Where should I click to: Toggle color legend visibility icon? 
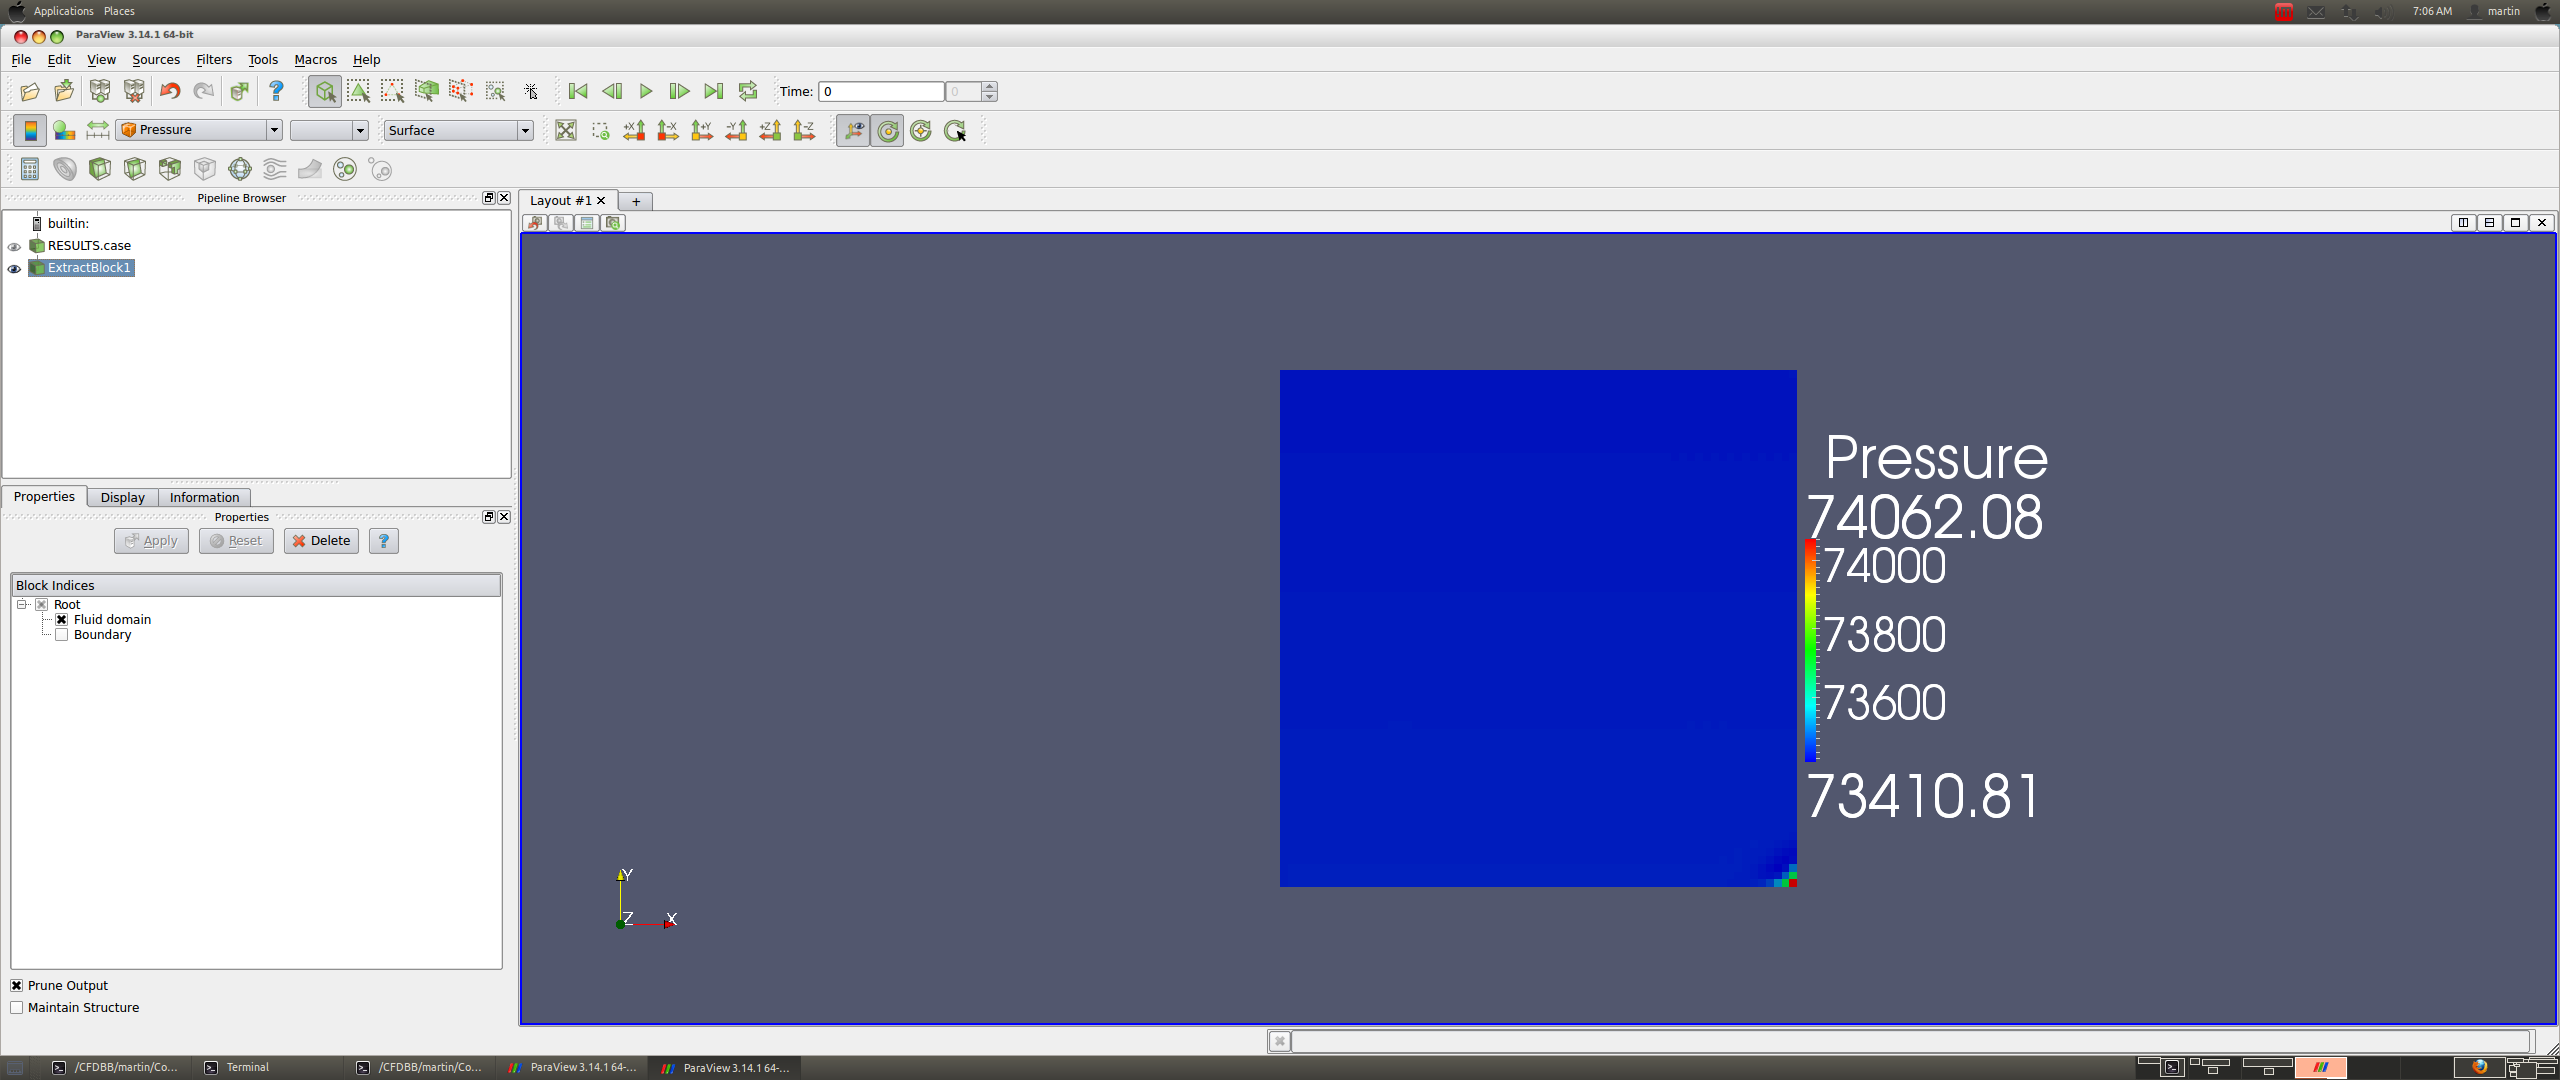click(30, 131)
